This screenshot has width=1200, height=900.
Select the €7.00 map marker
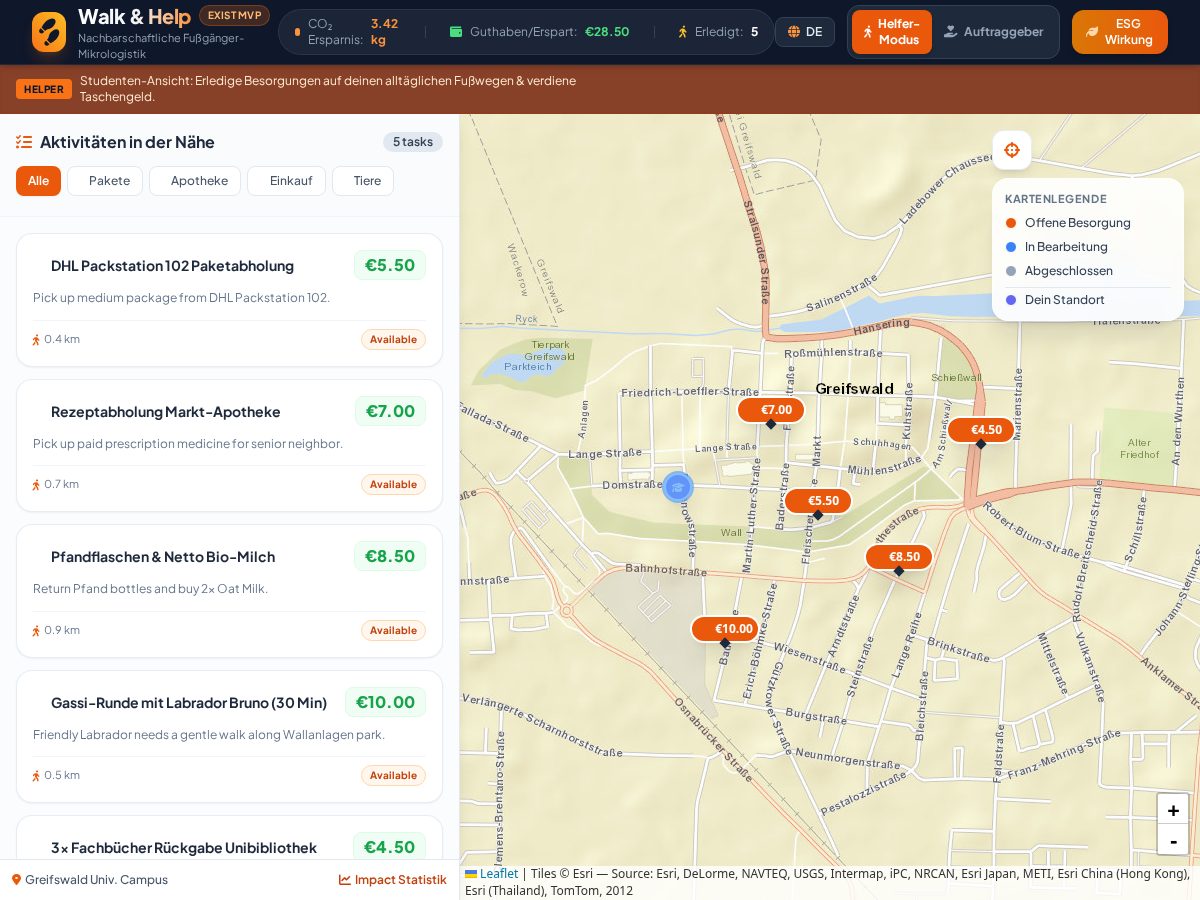pos(771,410)
